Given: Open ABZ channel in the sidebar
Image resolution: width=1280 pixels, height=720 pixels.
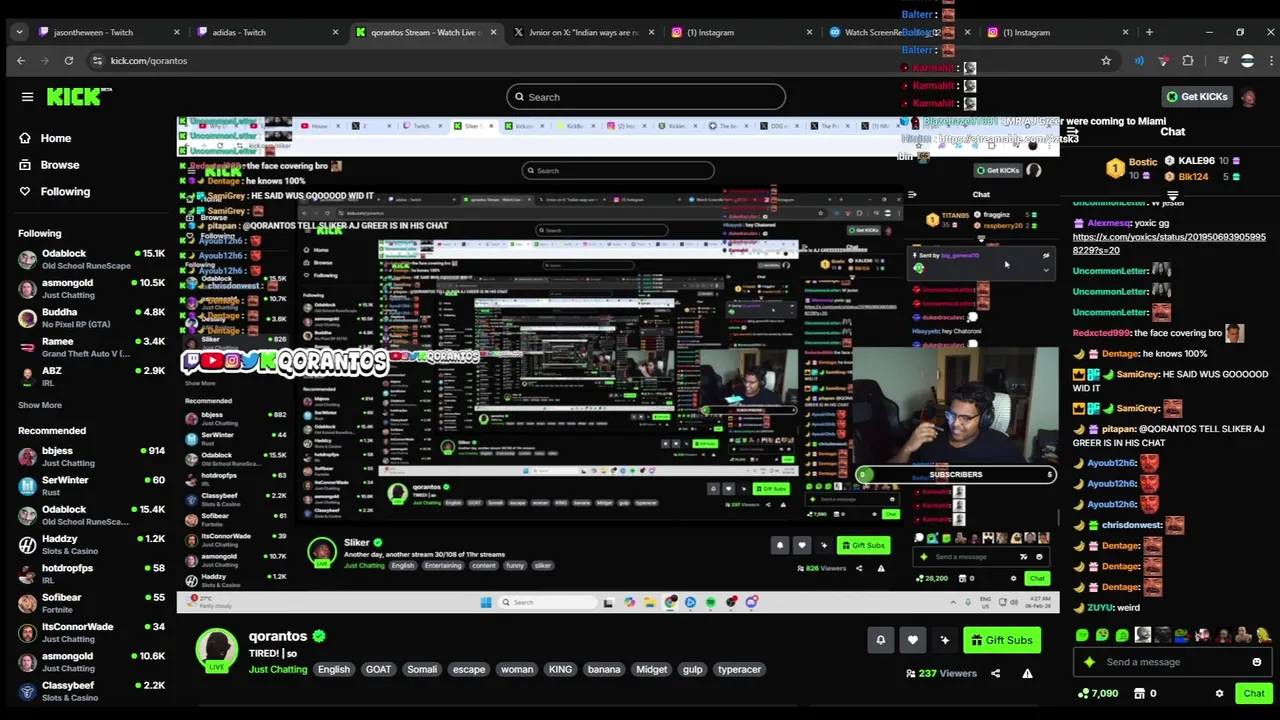Looking at the screenshot, I should (x=91, y=376).
